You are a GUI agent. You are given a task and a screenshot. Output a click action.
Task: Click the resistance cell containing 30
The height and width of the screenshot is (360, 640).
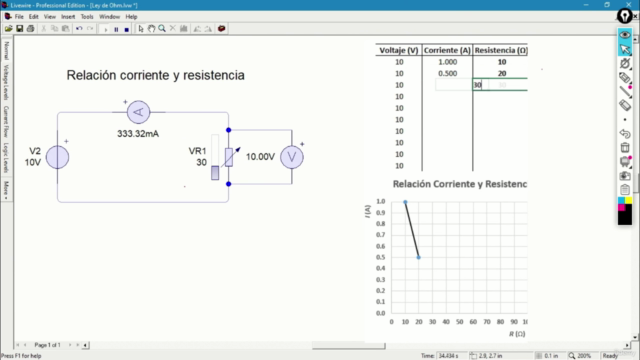coord(500,85)
